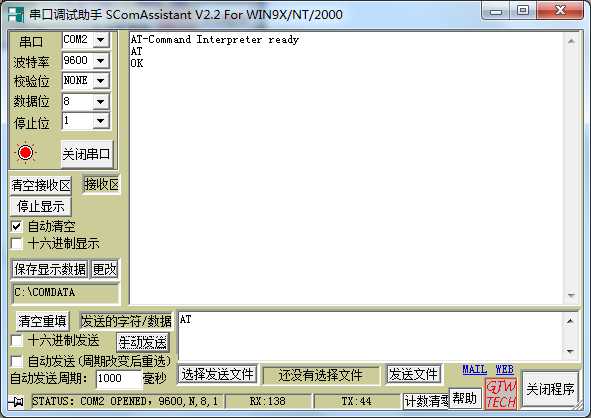Image resolution: width=591 pixels, height=418 pixels.
Task: Enable the 十六进制发送 checkbox
Action: (x=16, y=341)
